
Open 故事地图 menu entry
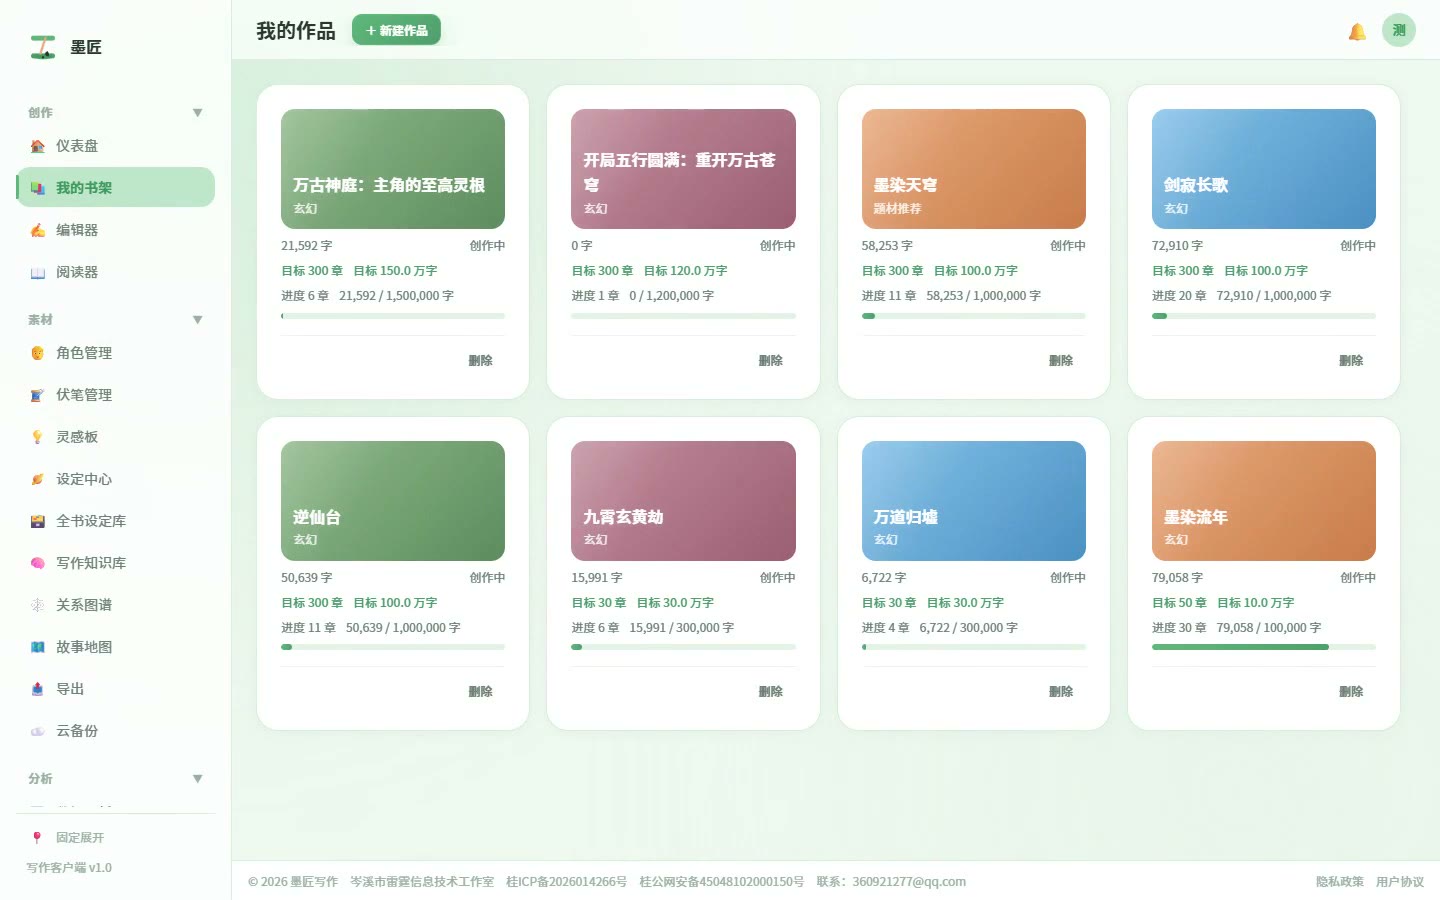click(x=116, y=647)
